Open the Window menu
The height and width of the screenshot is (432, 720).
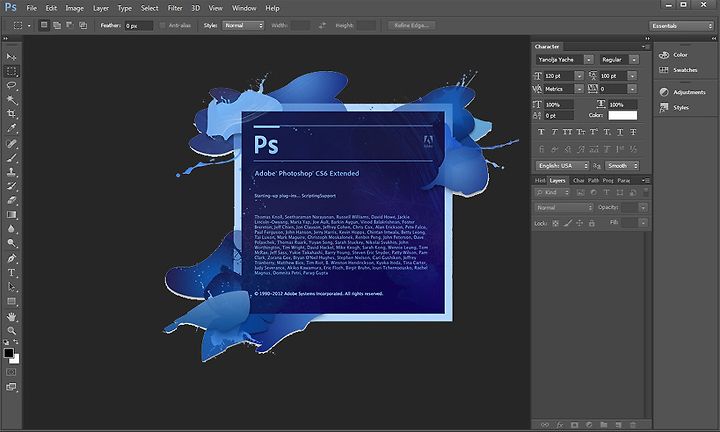pos(244,8)
